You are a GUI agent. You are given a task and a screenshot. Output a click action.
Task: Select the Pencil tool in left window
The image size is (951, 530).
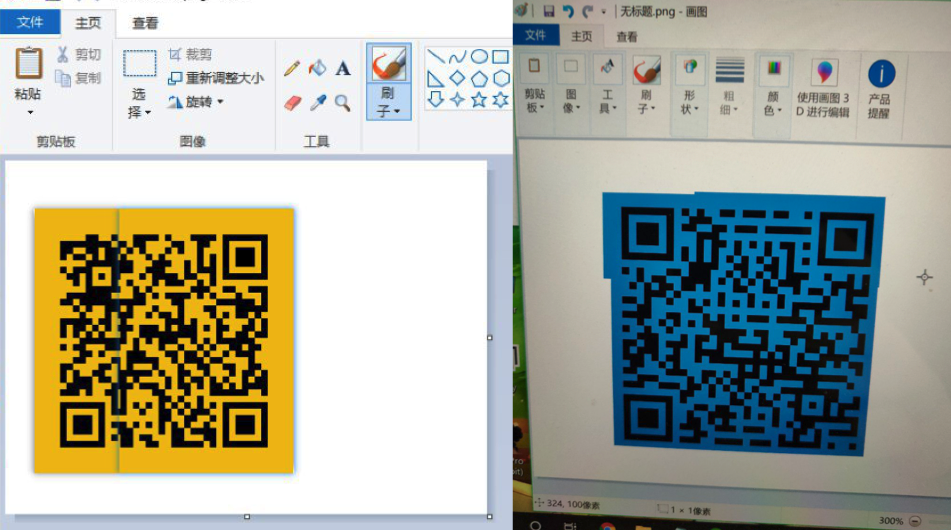click(x=292, y=68)
